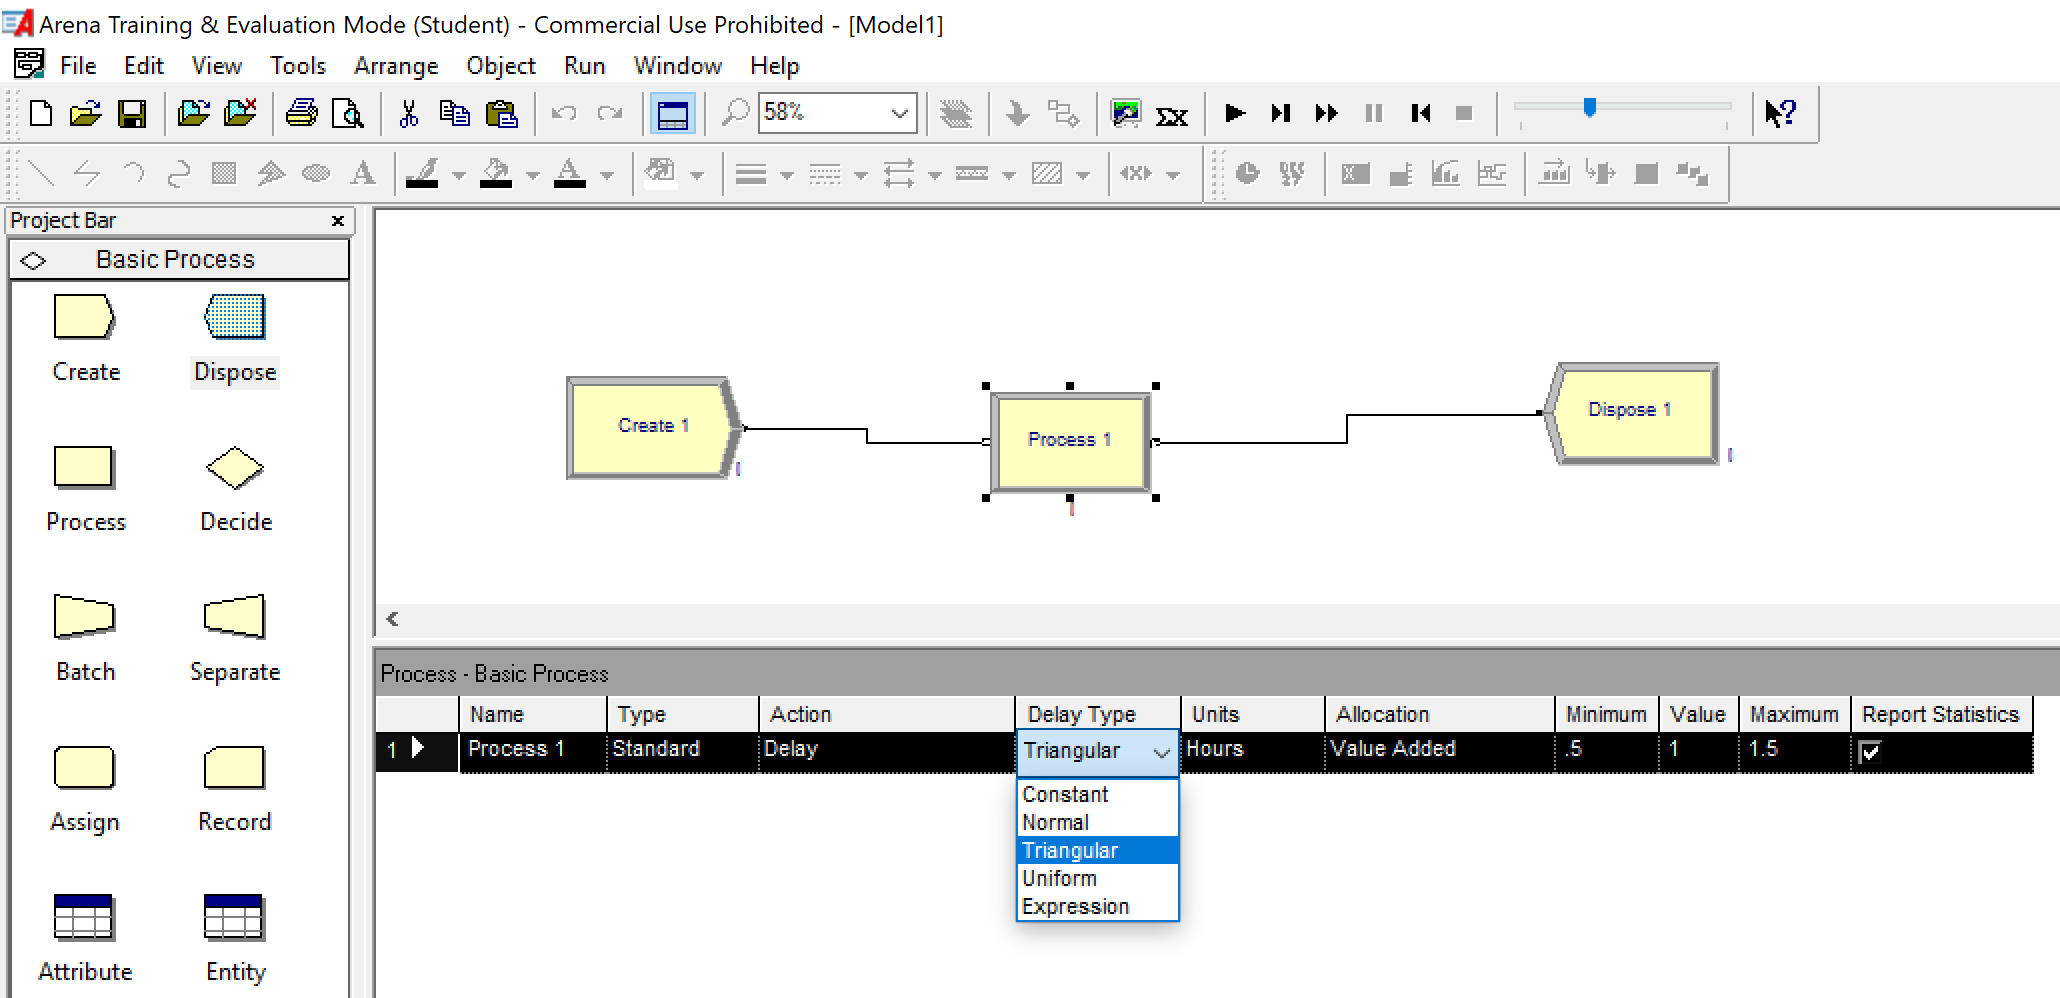Image resolution: width=2060 pixels, height=998 pixels.
Task: Save the model with Save icon
Action: [x=132, y=113]
